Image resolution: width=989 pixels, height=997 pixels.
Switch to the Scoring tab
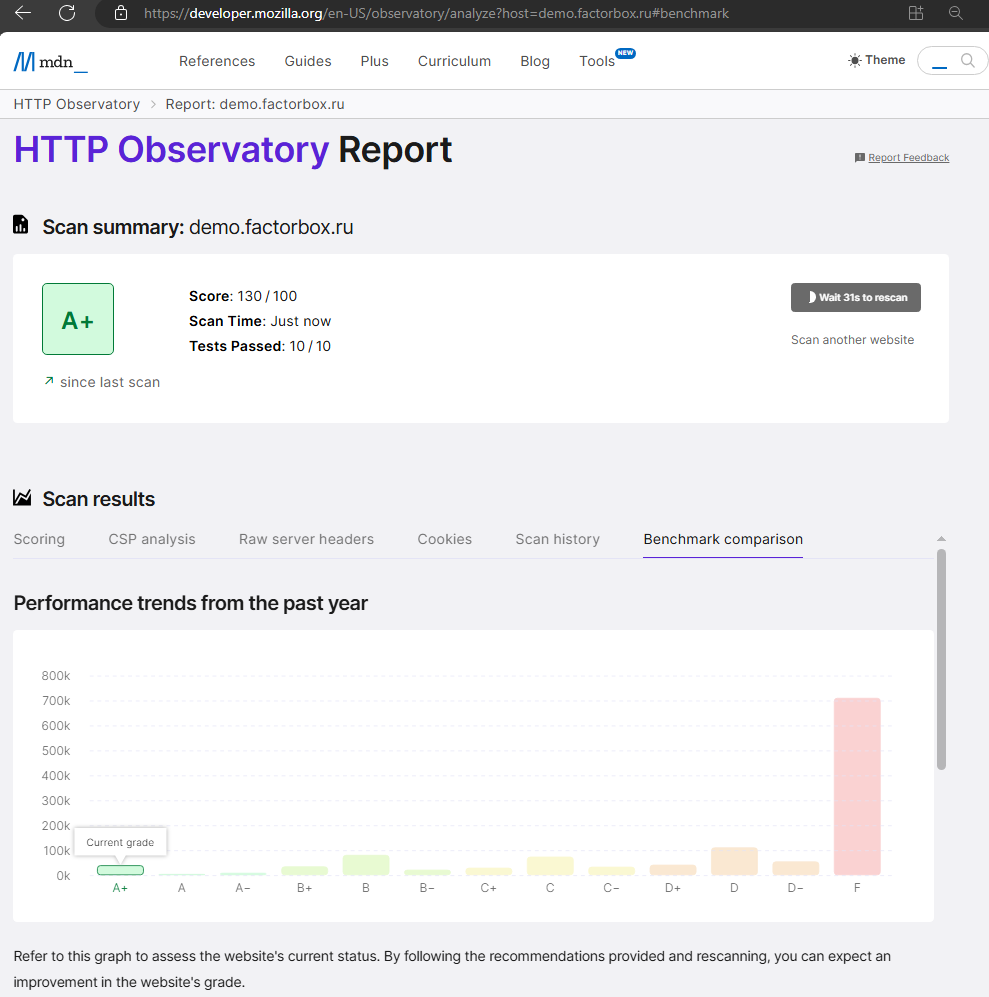point(39,539)
